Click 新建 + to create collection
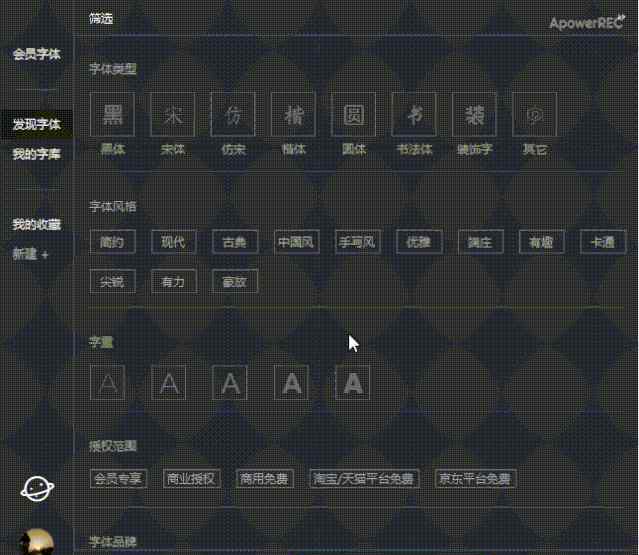639x555 pixels. (x=31, y=254)
